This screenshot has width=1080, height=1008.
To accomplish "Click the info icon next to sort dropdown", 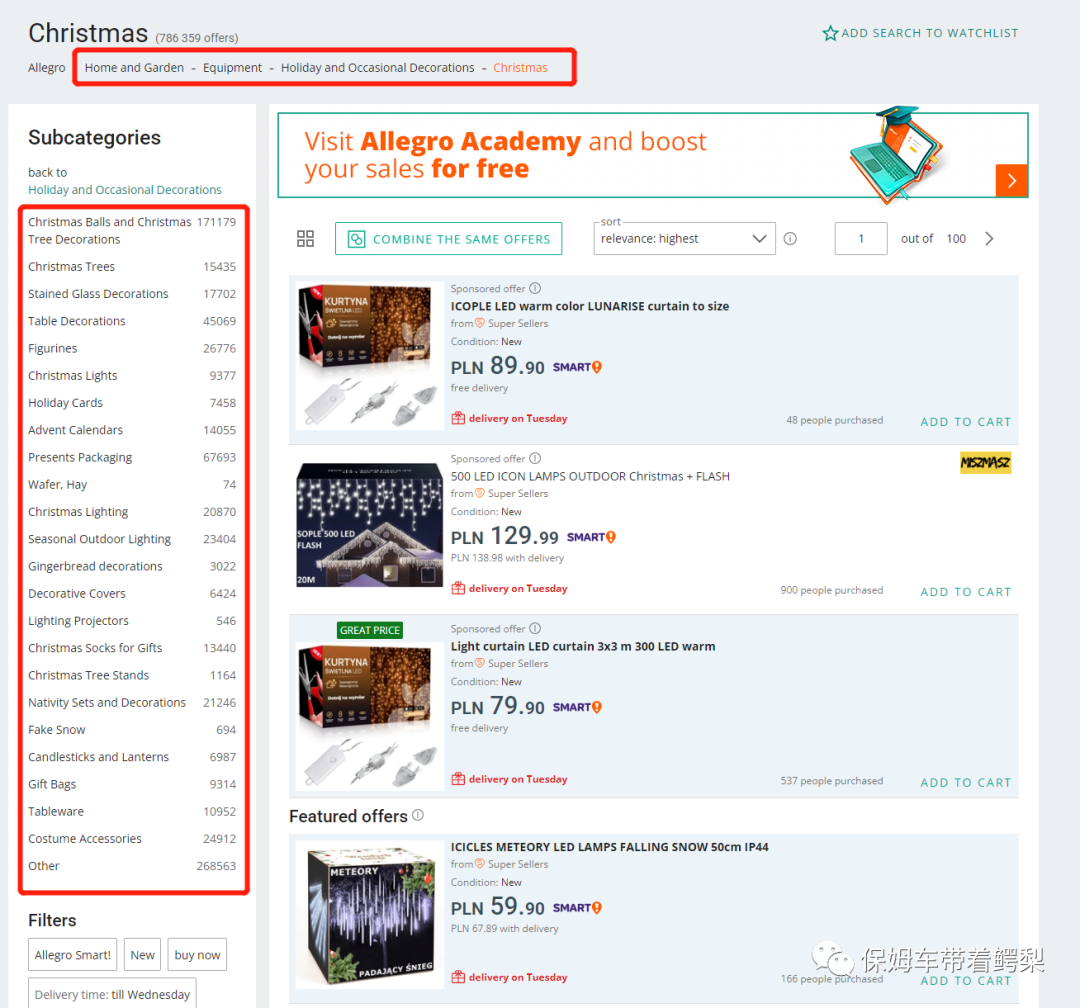I will click(x=790, y=239).
